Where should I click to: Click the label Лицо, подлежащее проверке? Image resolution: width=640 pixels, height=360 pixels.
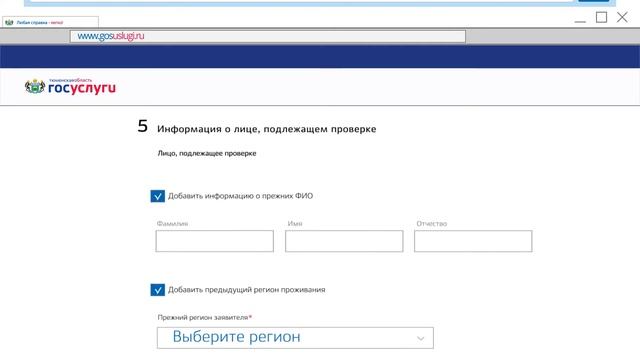coord(207,153)
